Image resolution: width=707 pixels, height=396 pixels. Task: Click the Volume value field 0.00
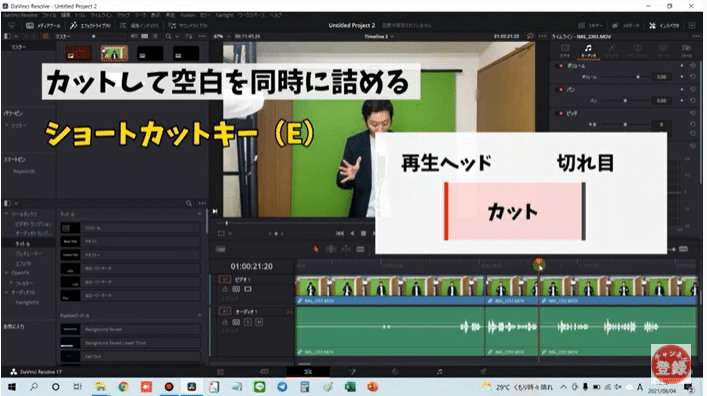pyautogui.click(x=661, y=77)
